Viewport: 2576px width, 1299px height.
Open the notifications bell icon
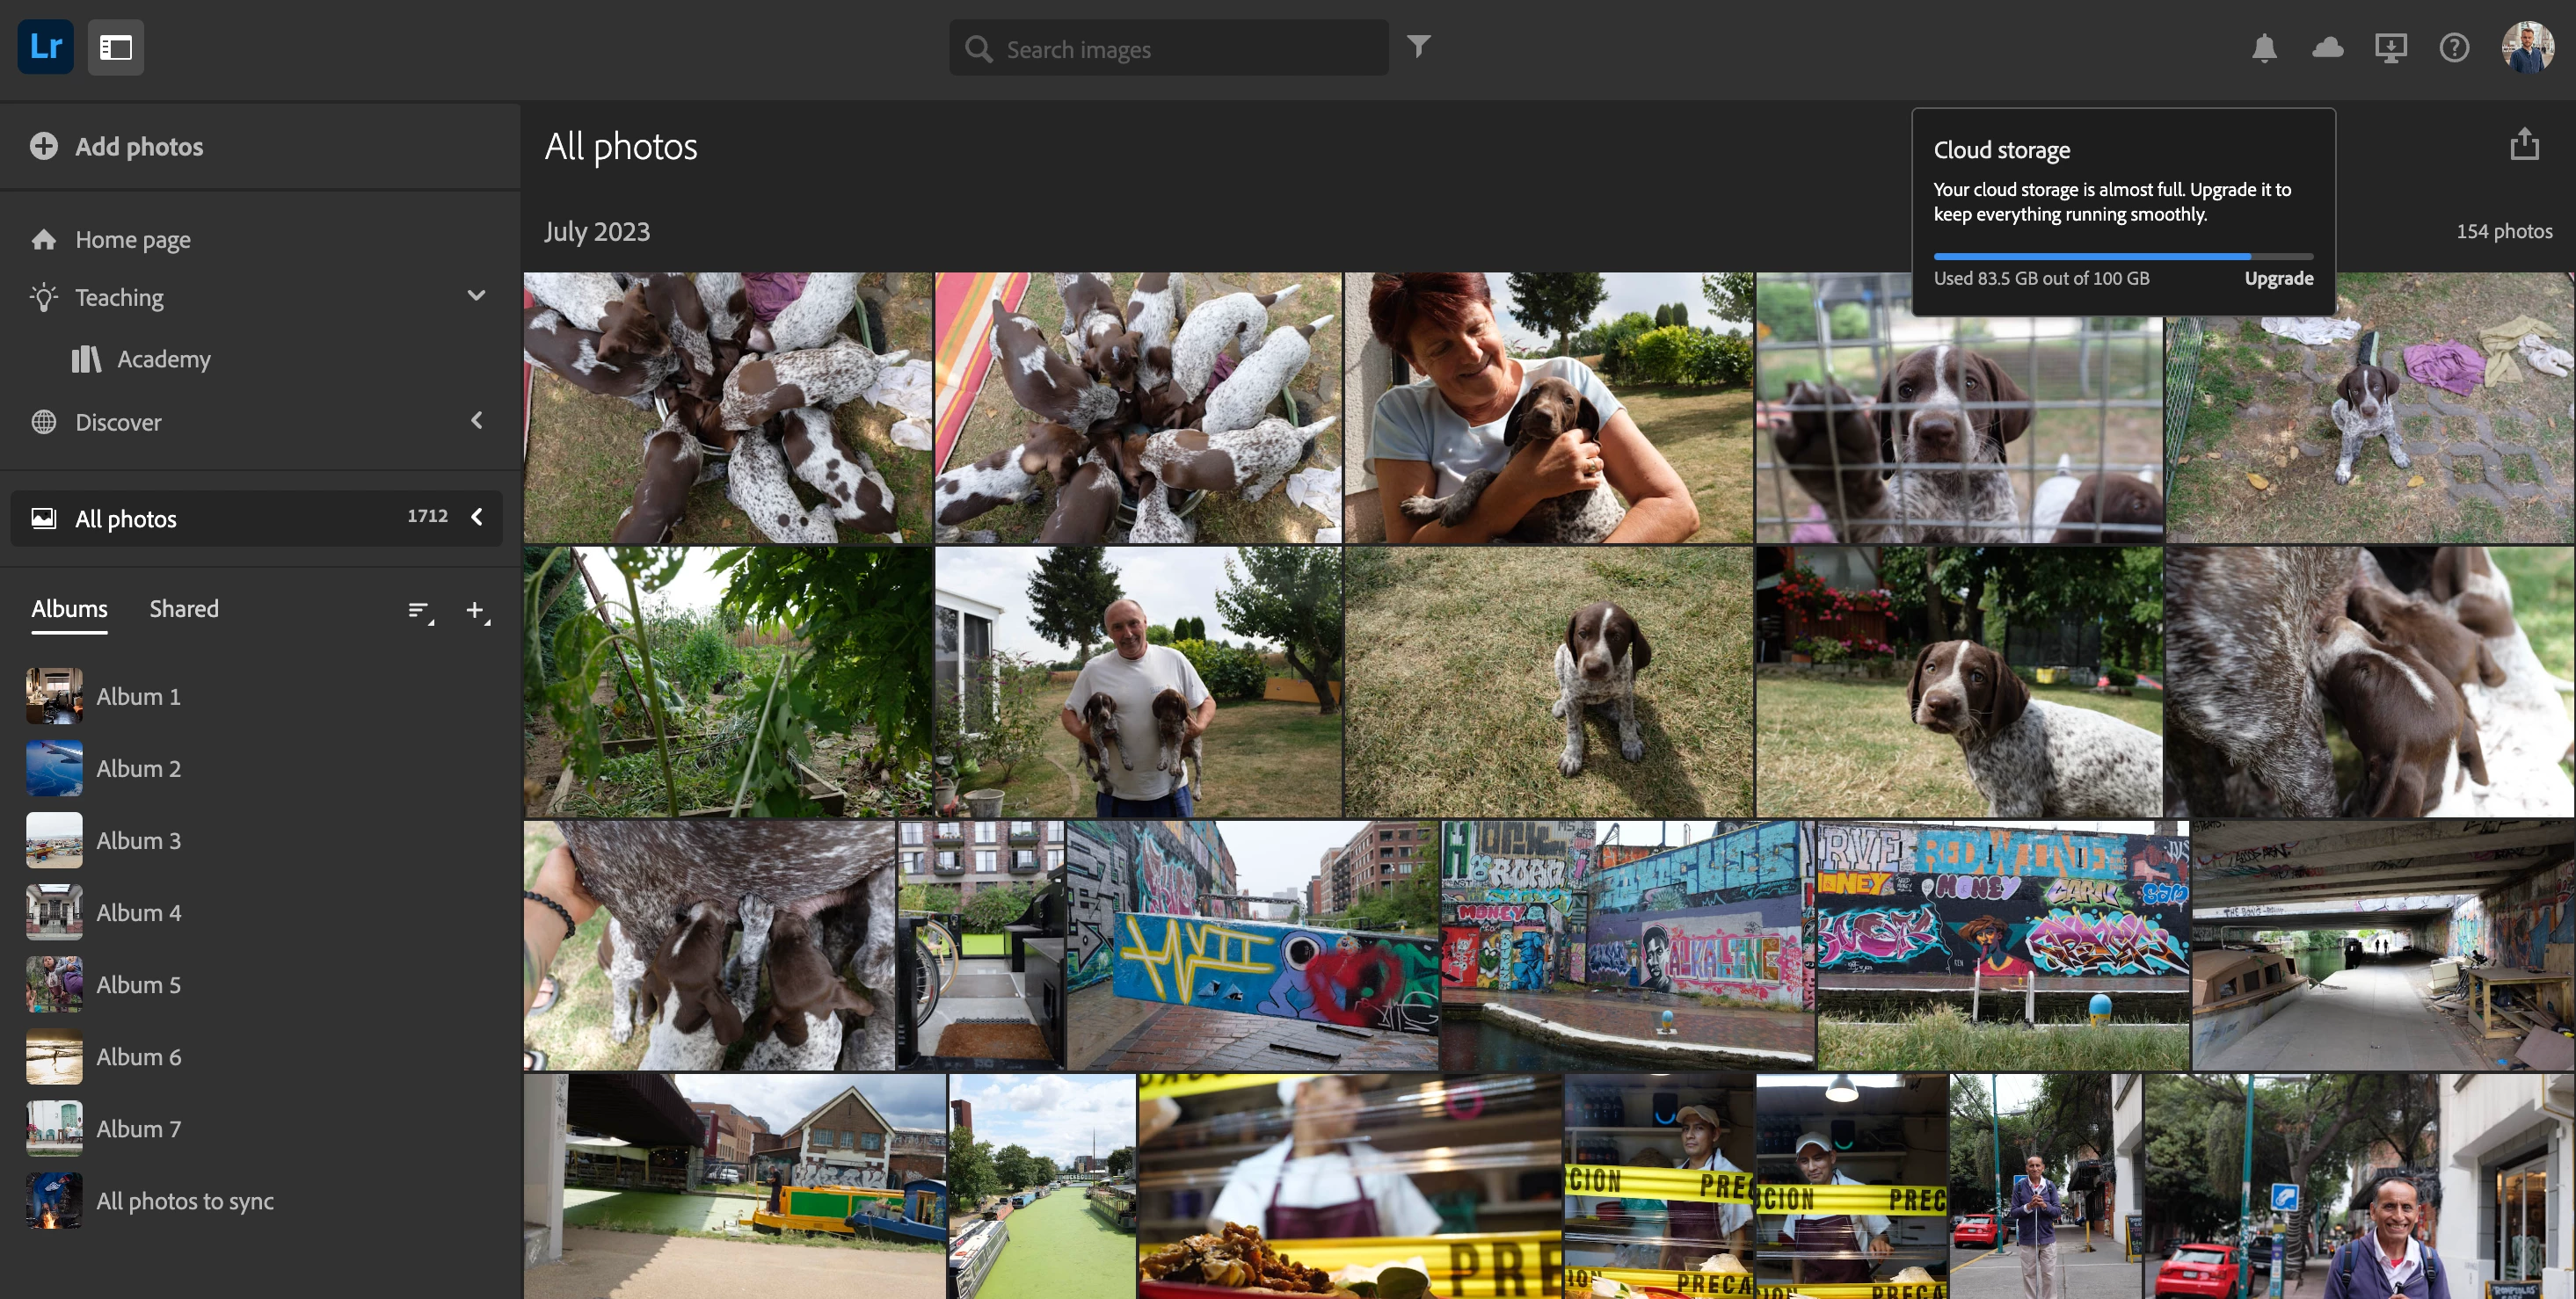[x=2264, y=47]
